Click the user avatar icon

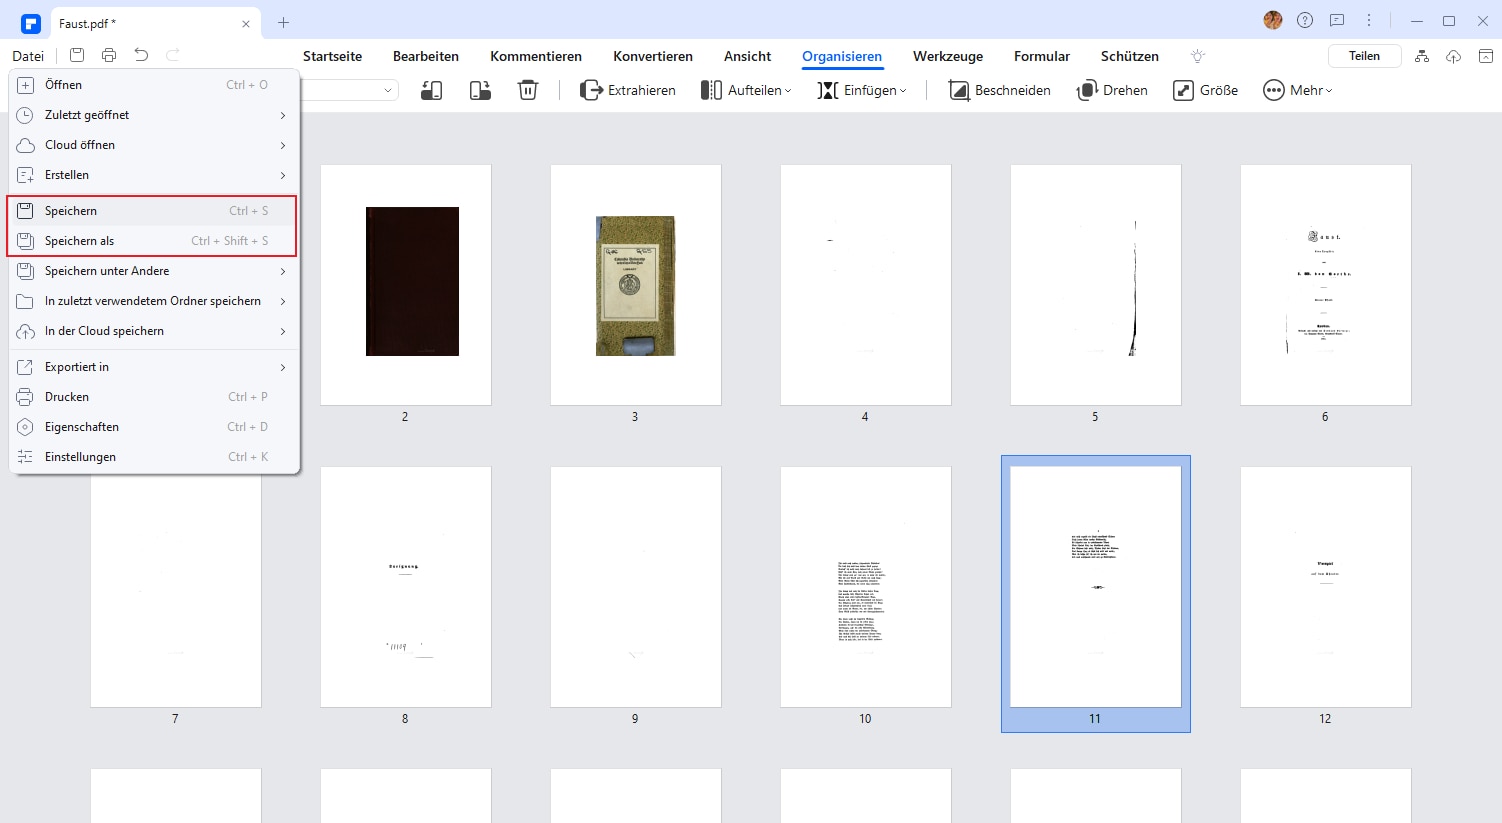pyautogui.click(x=1273, y=20)
